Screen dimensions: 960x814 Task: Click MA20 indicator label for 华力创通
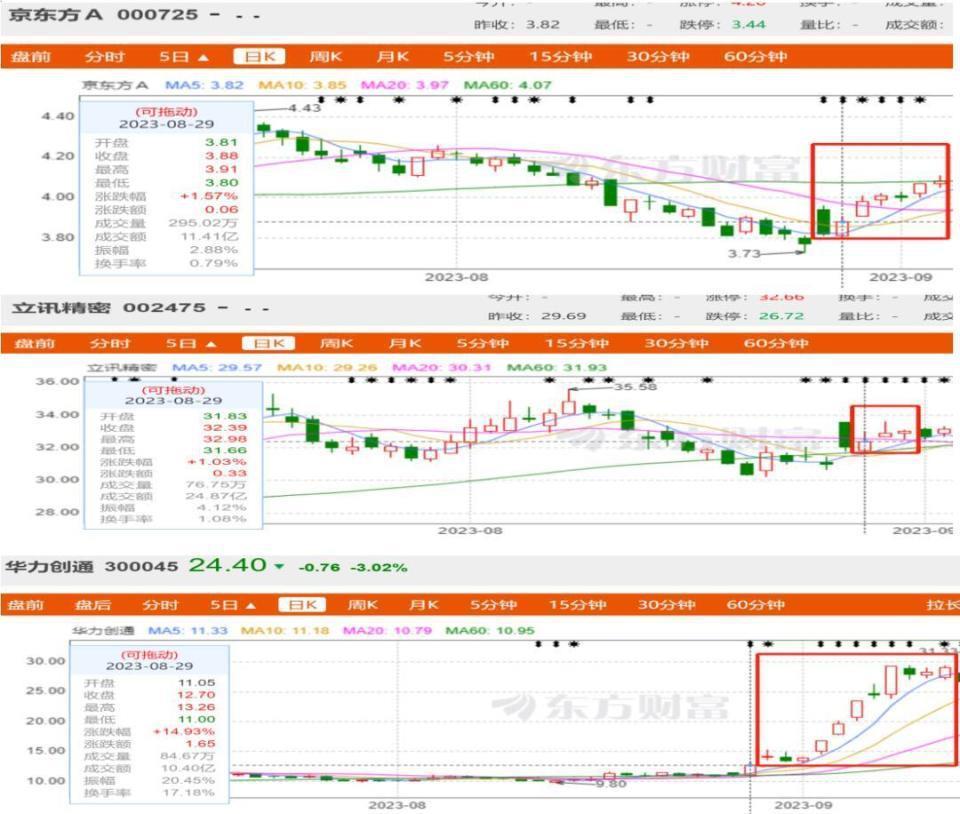coord(387,630)
